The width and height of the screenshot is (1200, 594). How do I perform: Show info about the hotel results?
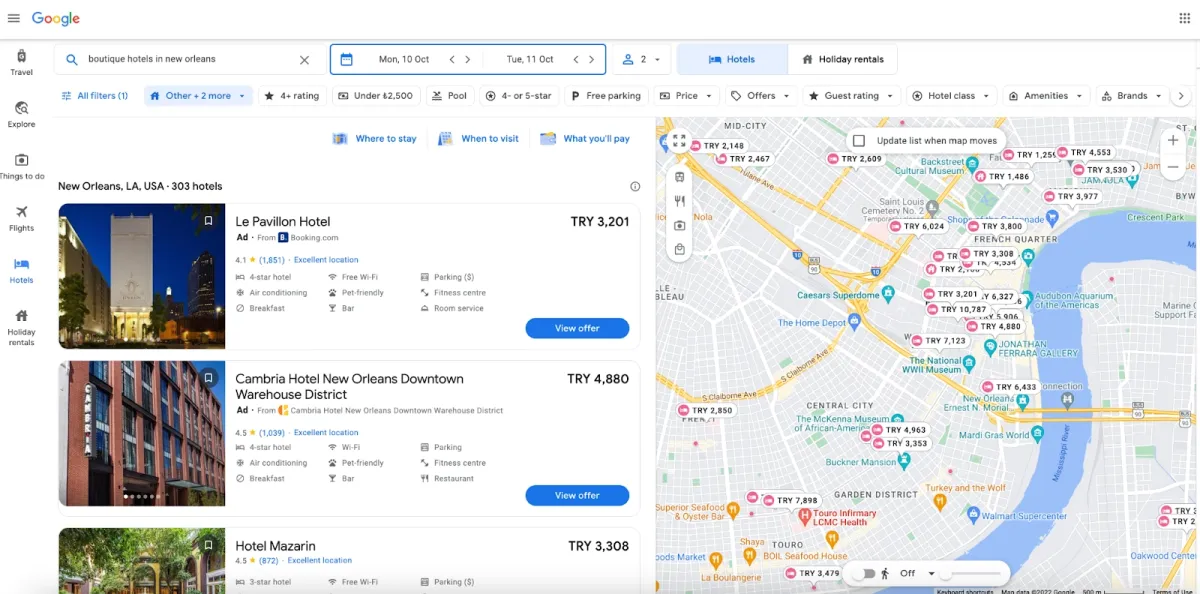tap(635, 187)
